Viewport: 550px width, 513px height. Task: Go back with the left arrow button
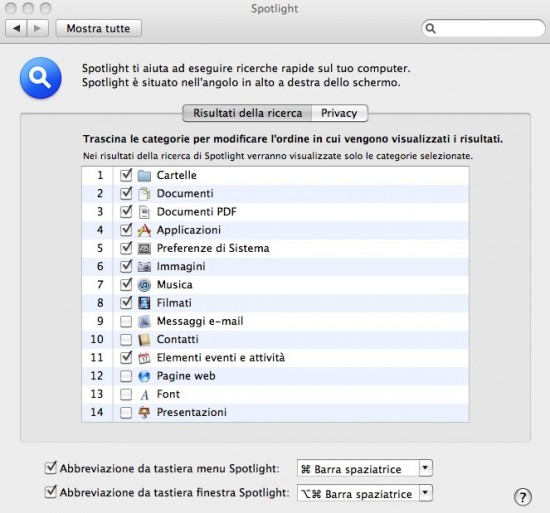tap(16, 28)
